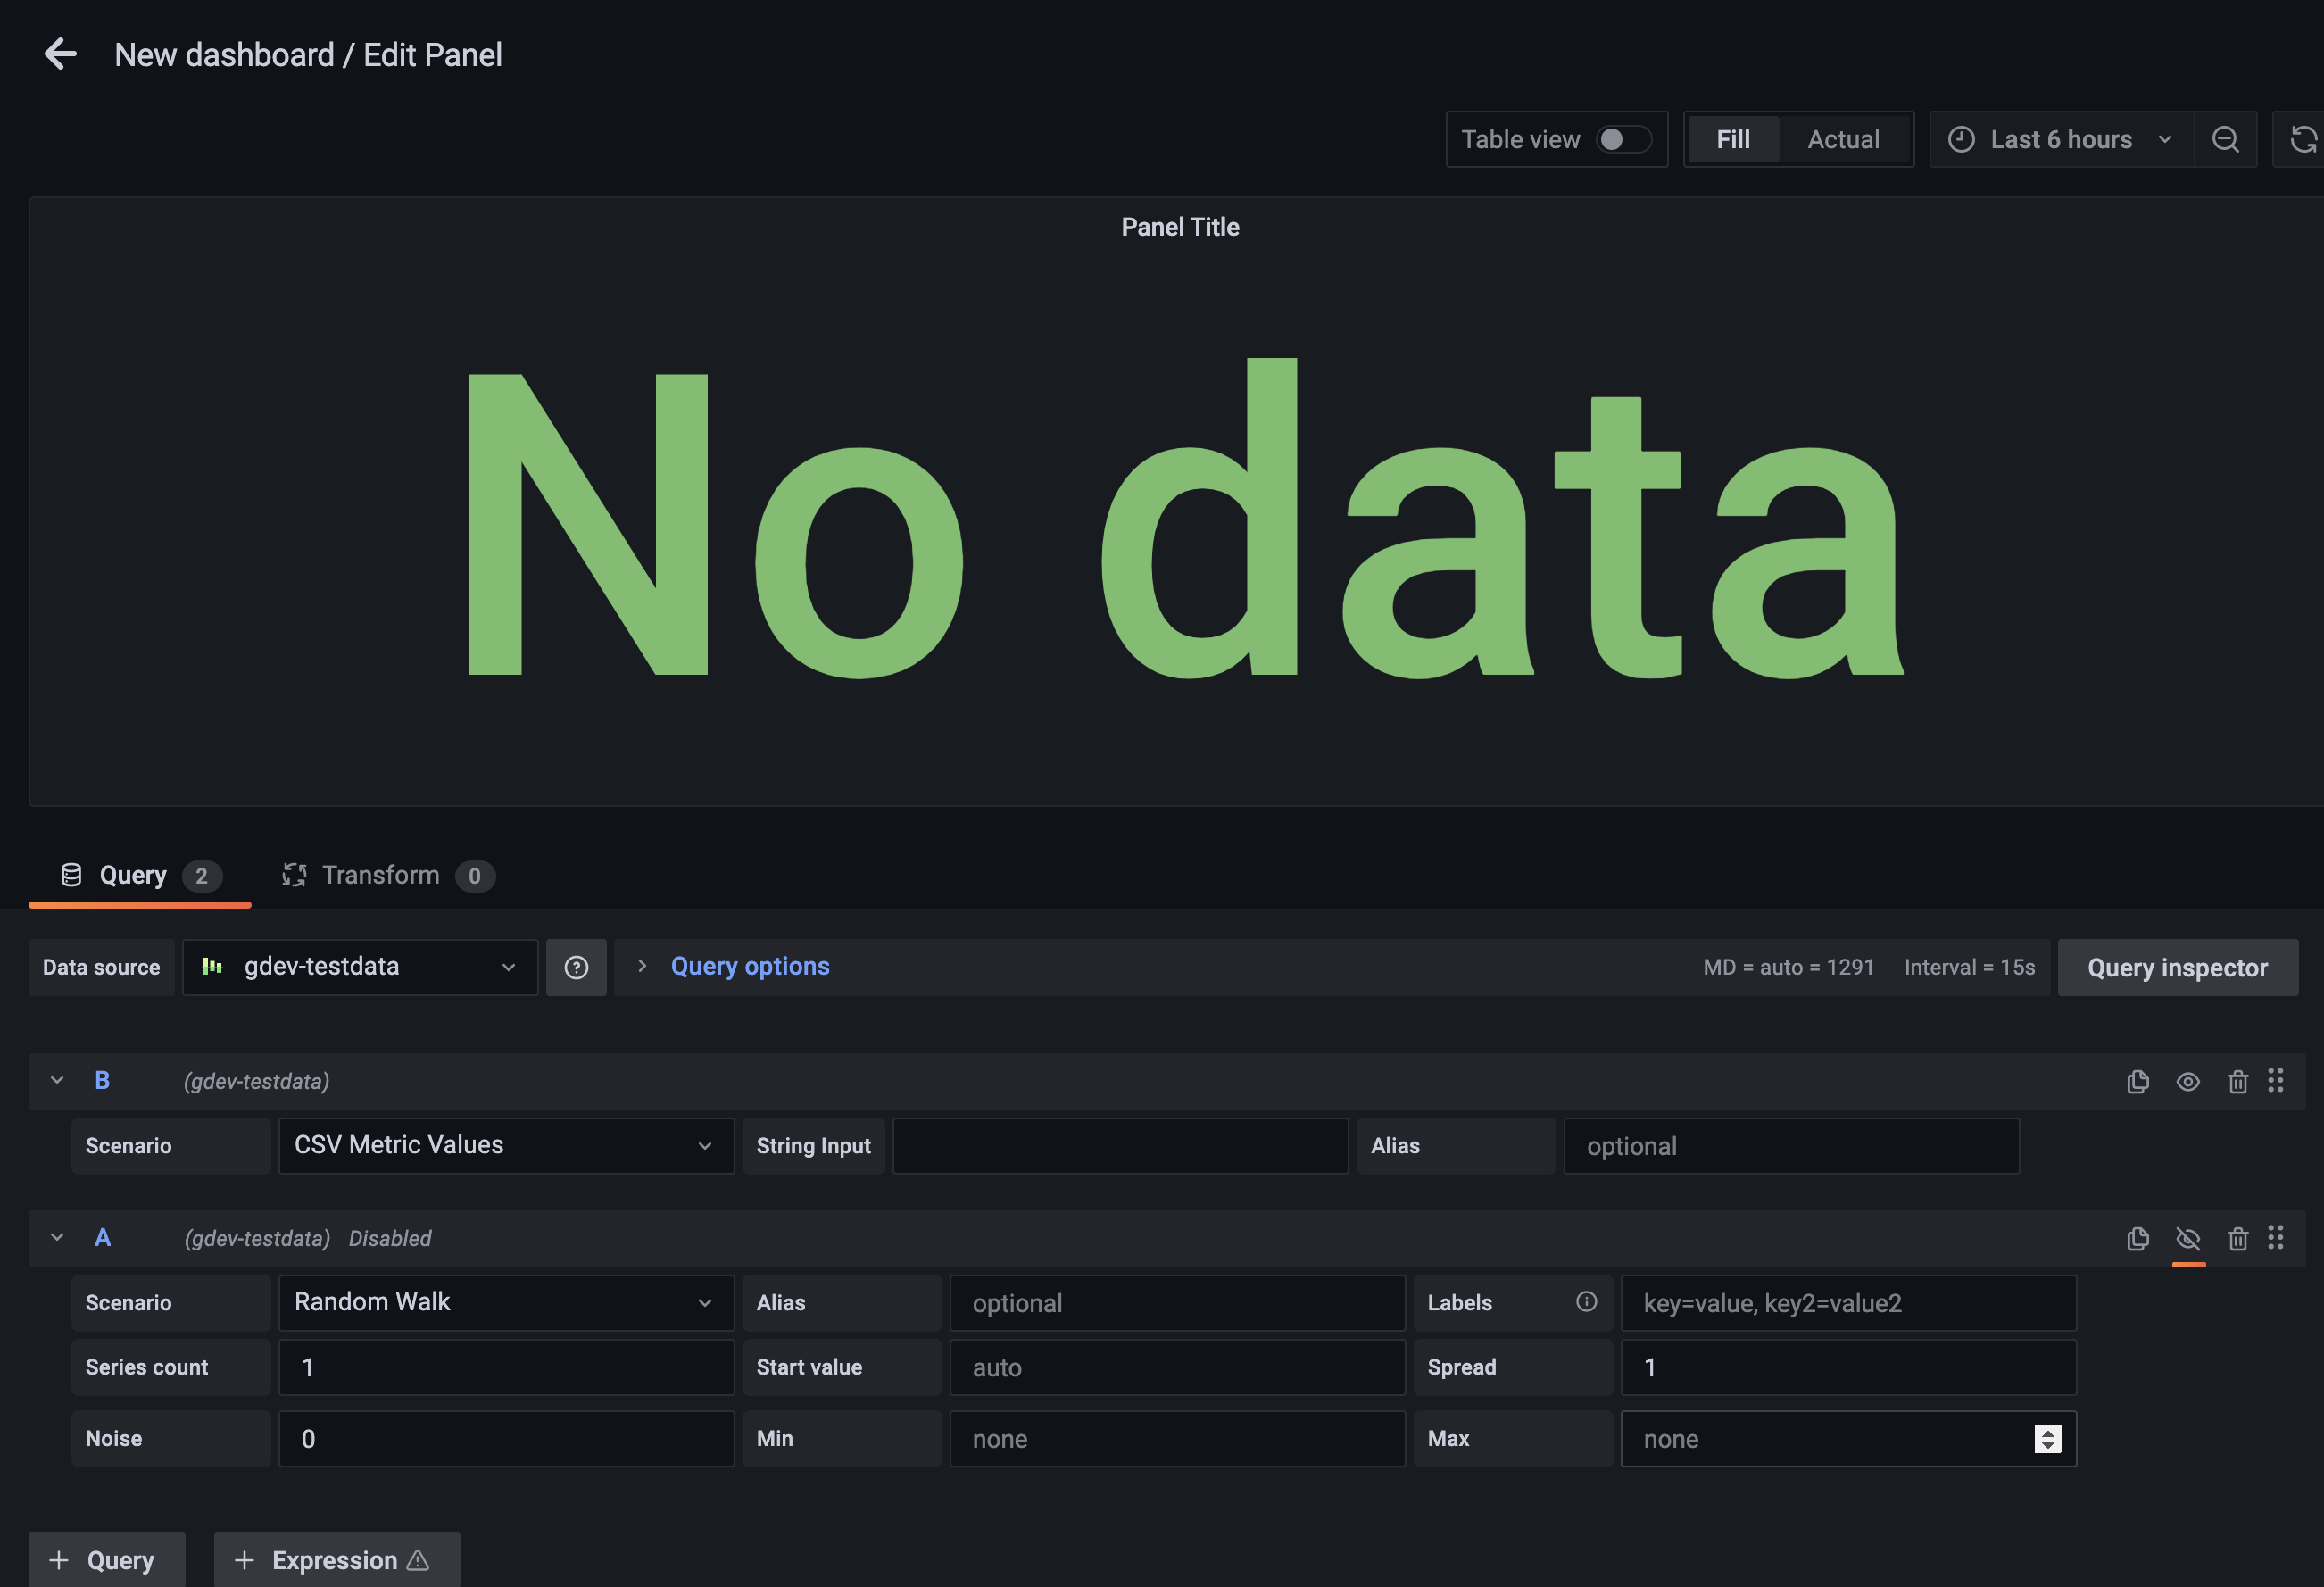Open the Random Walk scenario dropdown
The image size is (2324, 1587).
505,1302
